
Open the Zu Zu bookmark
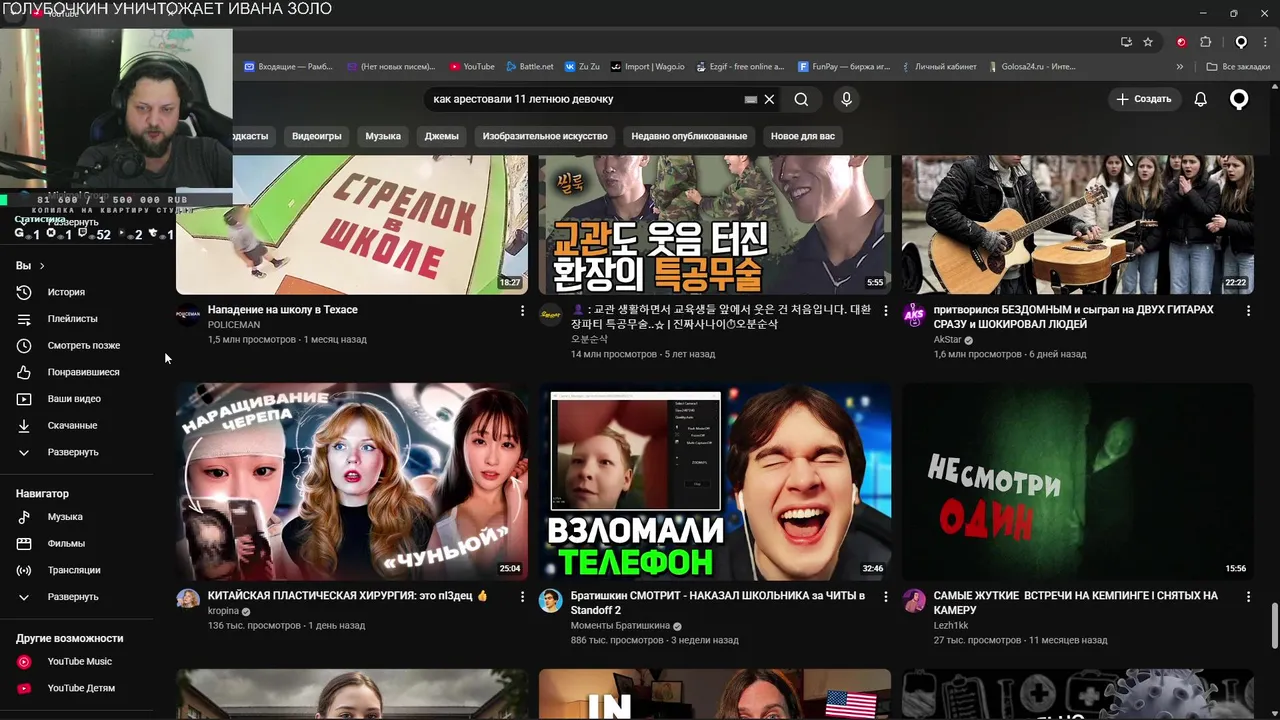coord(582,67)
